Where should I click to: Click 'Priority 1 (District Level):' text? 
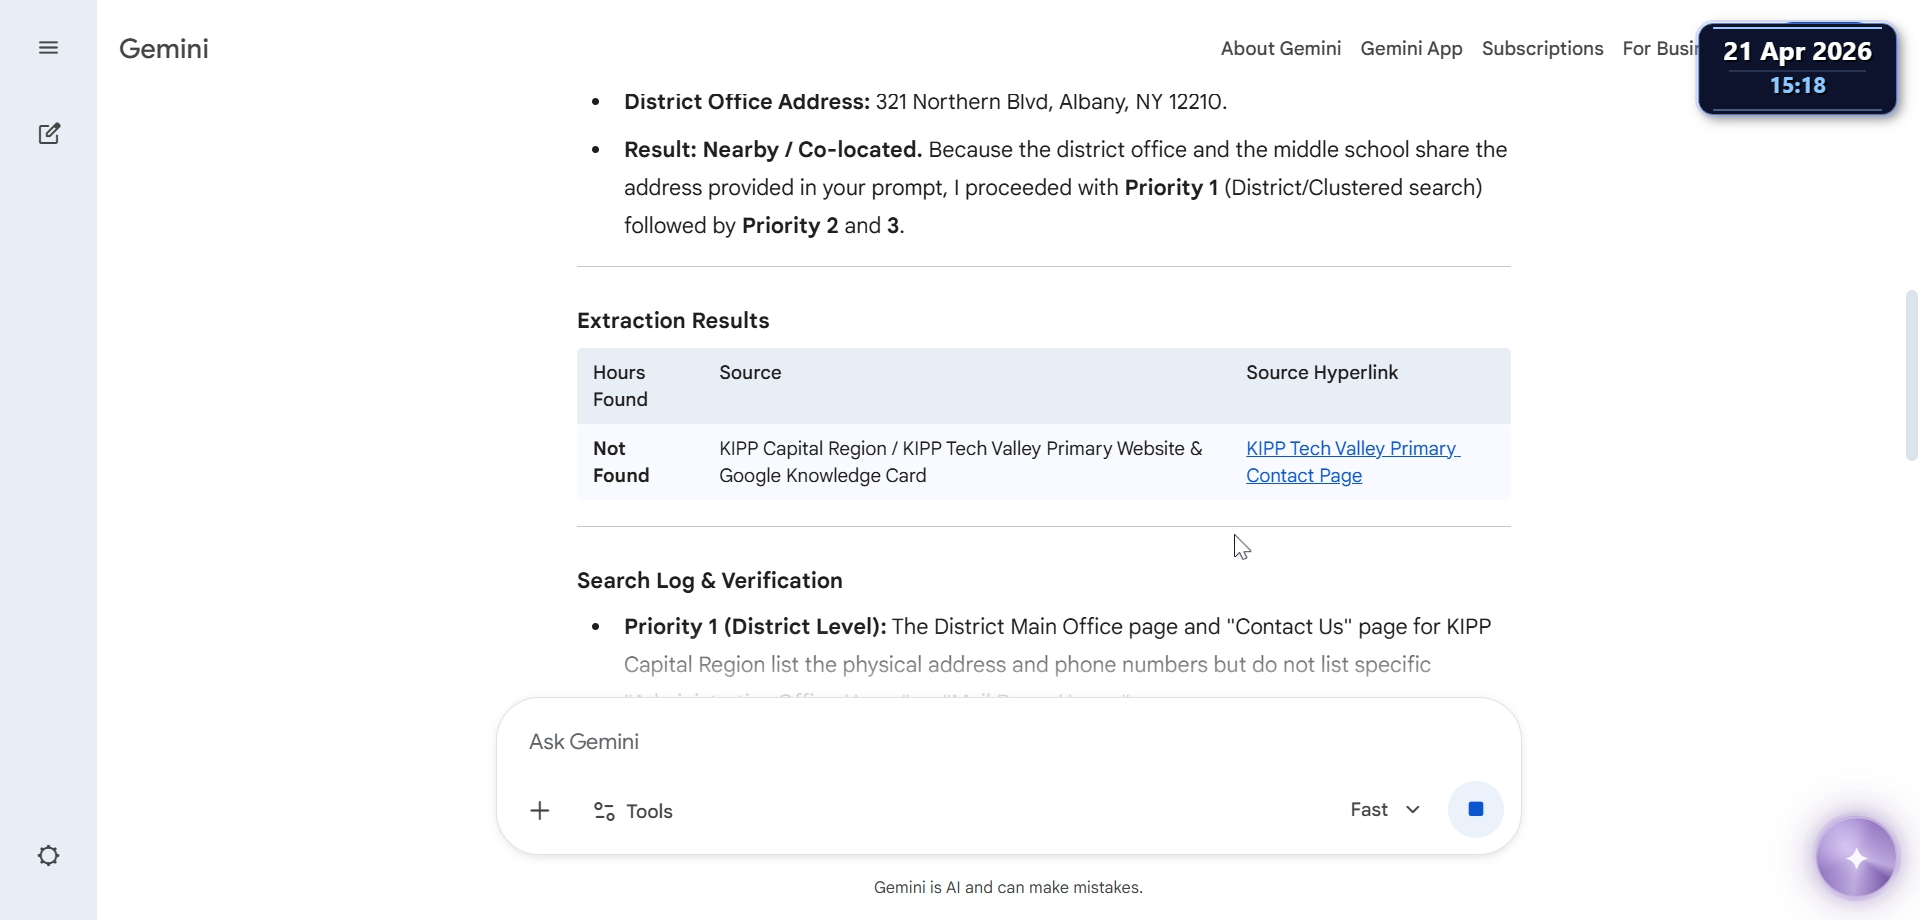[755, 627]
